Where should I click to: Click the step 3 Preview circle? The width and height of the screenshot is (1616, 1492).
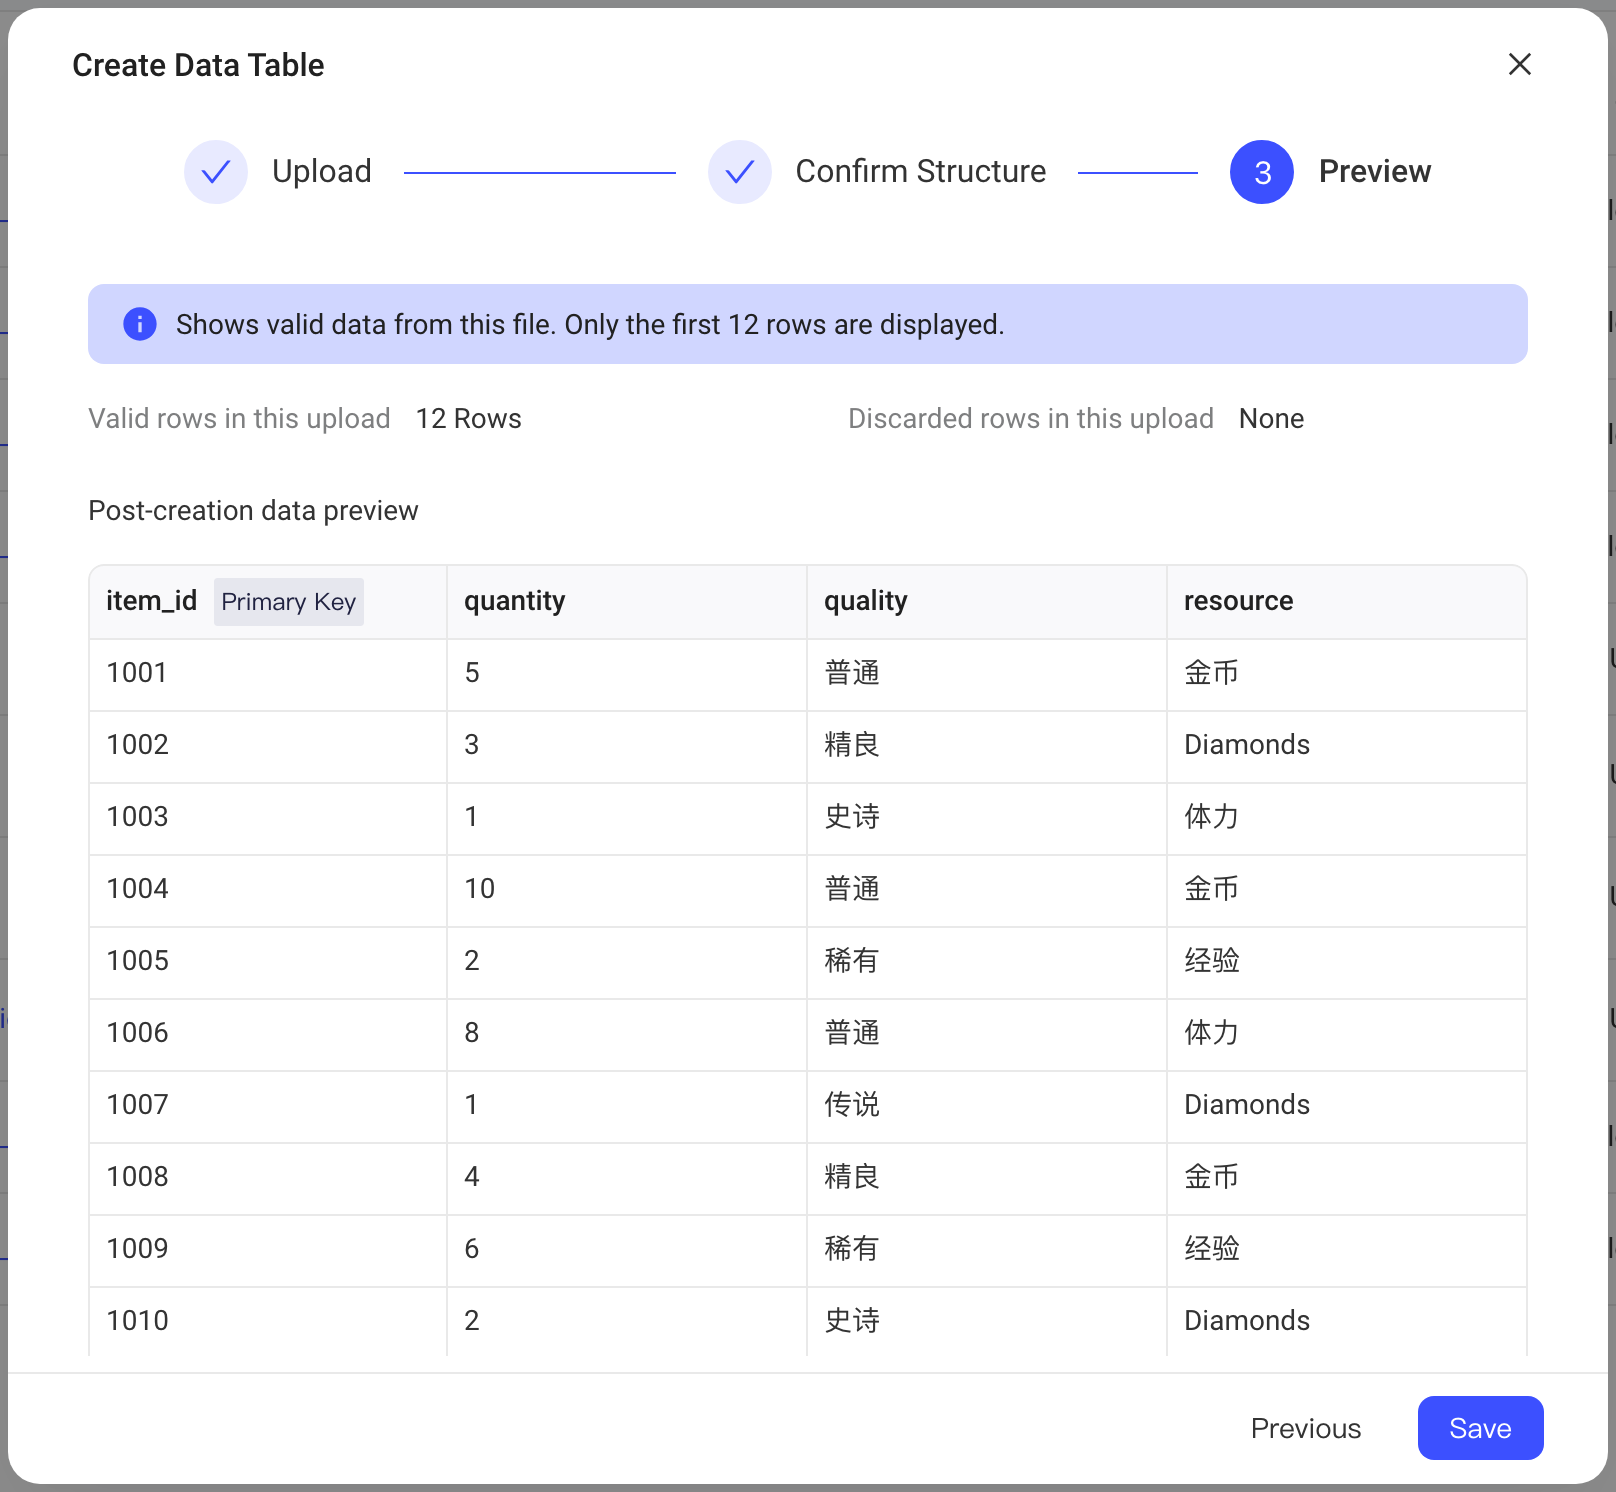1262,172
